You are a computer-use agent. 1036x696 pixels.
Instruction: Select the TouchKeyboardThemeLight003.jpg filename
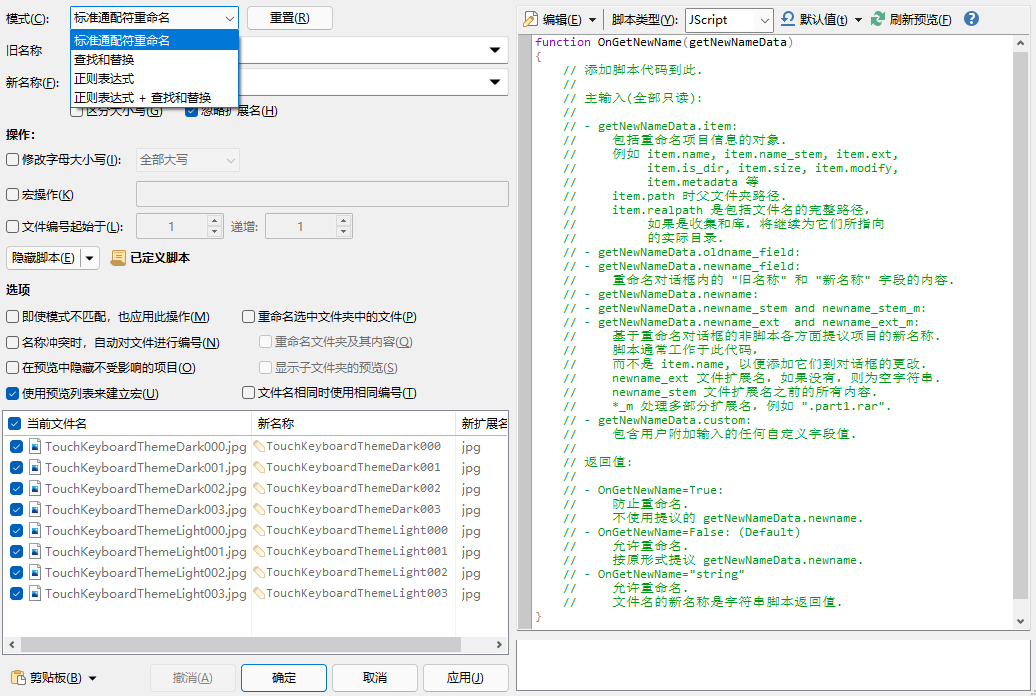click(x=145, y=594)
